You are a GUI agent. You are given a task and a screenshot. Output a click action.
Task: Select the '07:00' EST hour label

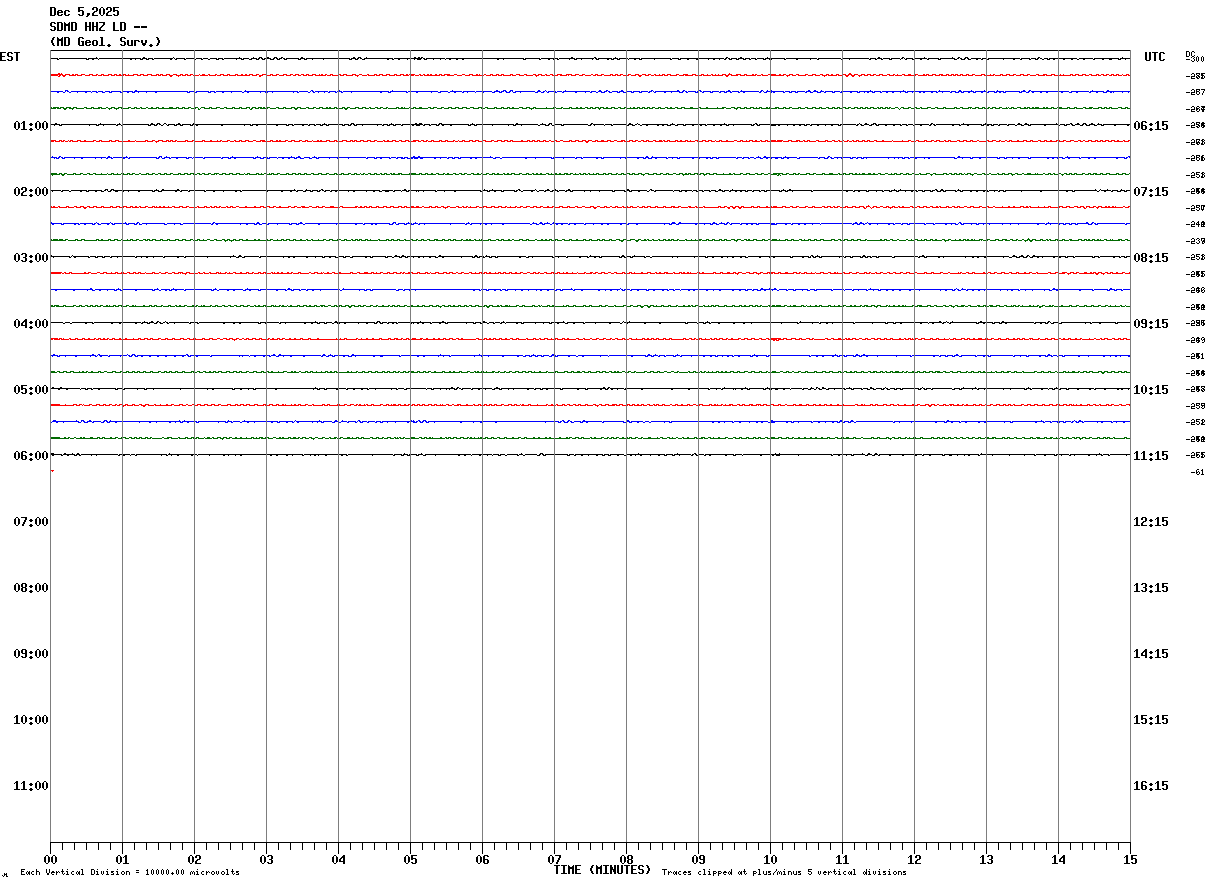tap(31, 521)
